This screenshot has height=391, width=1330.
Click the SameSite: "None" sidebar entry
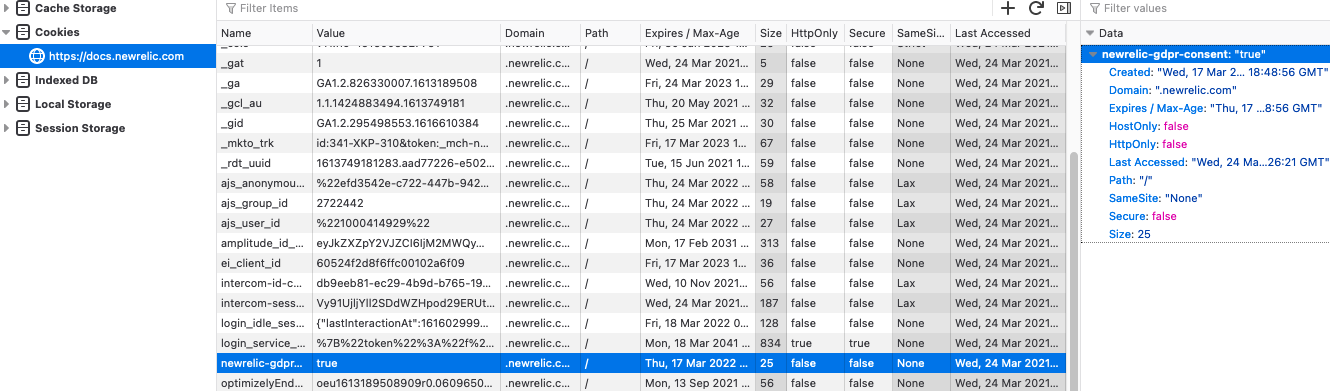[x=1155, y=198]
